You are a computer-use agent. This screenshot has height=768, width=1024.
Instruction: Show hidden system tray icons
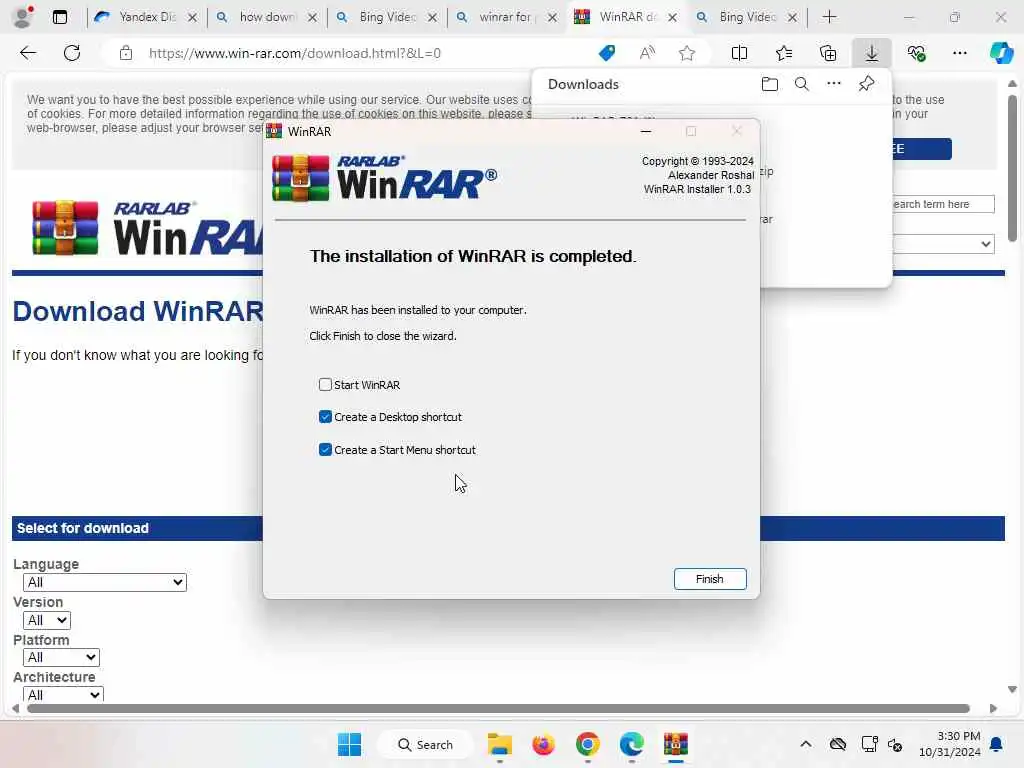coord(806,744)
